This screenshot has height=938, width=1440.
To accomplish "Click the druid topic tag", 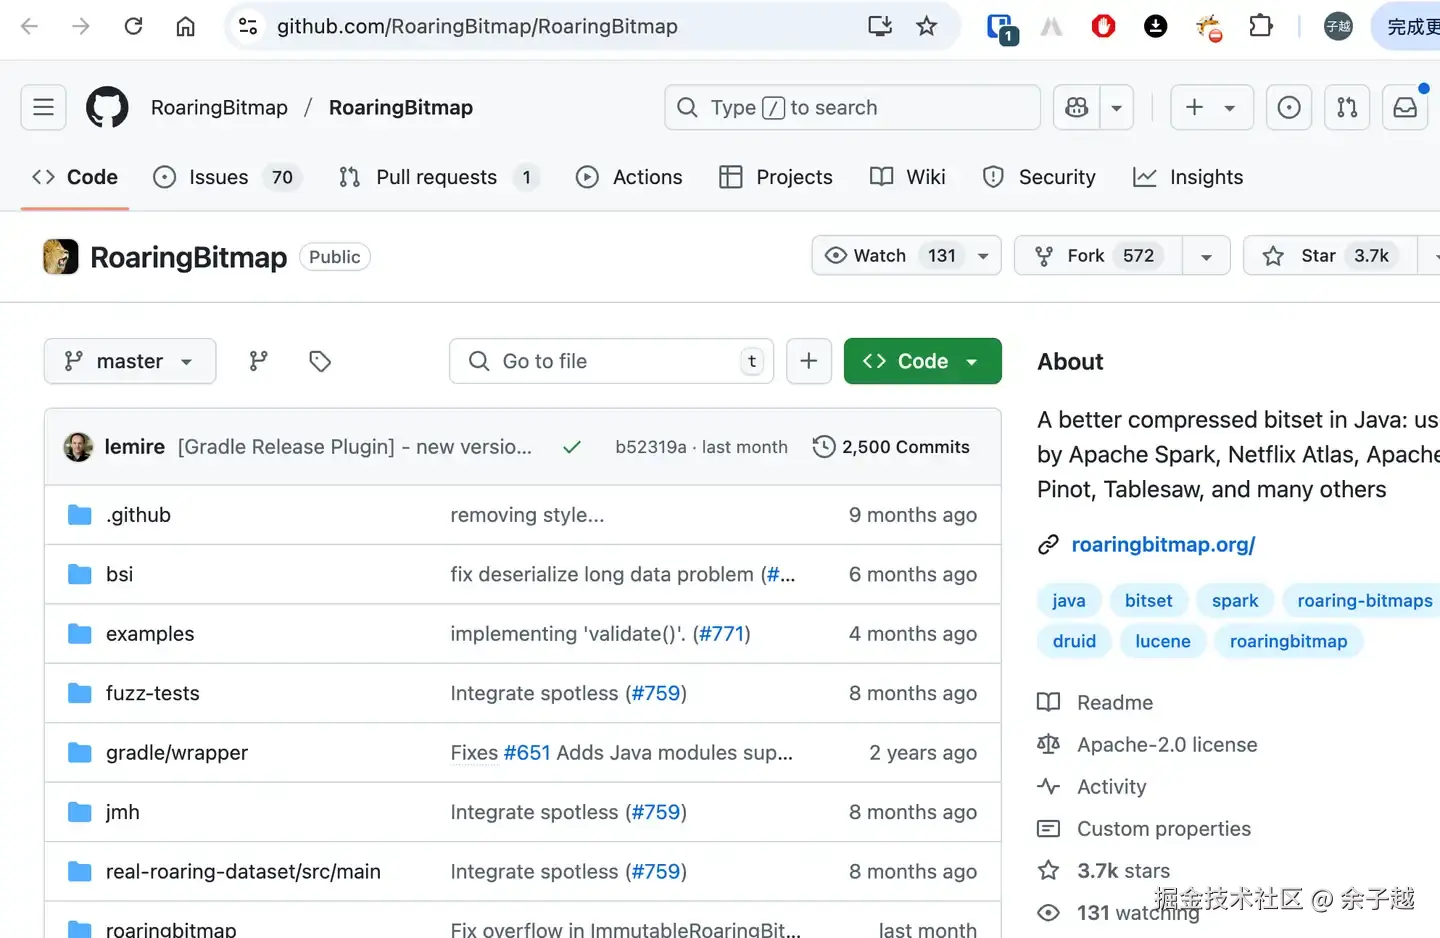I will point(1074,641).
